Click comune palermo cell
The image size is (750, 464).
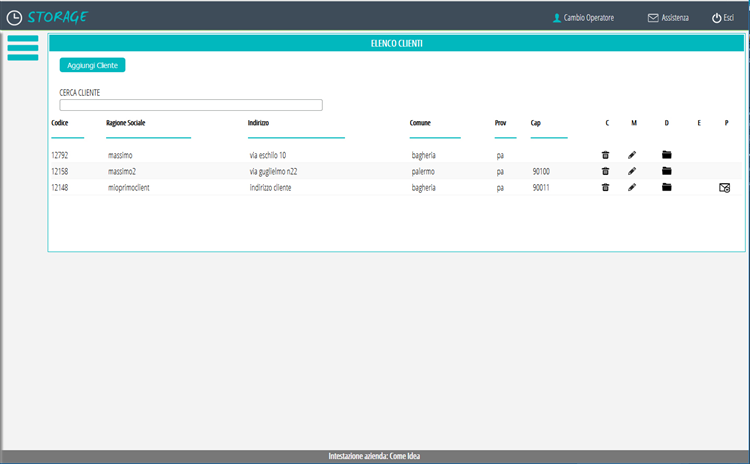[423, 171]
